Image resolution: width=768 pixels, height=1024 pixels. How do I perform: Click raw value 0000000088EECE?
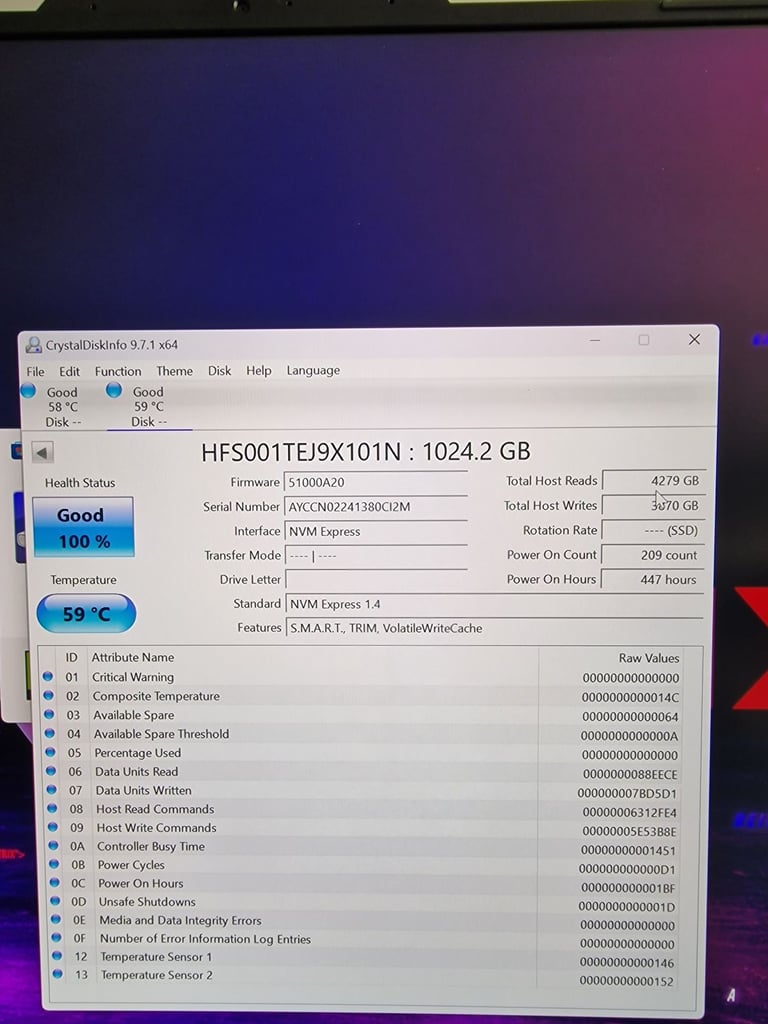(x=630, y=775)
